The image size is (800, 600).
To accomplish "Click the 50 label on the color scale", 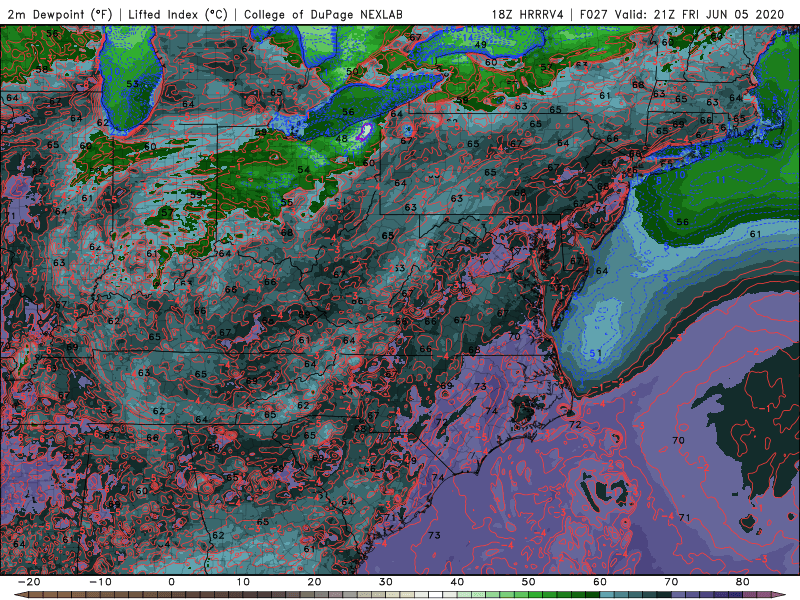I will pyautogui.click(x=529, y=582).
